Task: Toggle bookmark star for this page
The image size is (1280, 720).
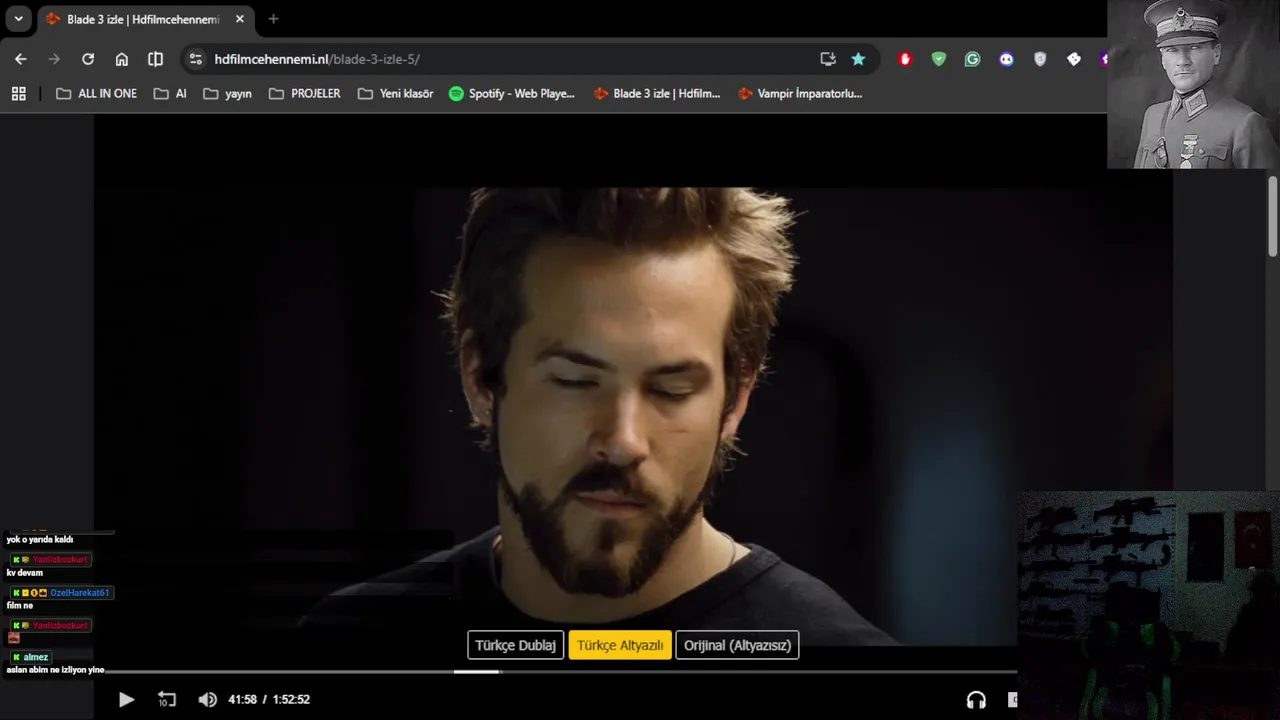Action: pos(858,59)
